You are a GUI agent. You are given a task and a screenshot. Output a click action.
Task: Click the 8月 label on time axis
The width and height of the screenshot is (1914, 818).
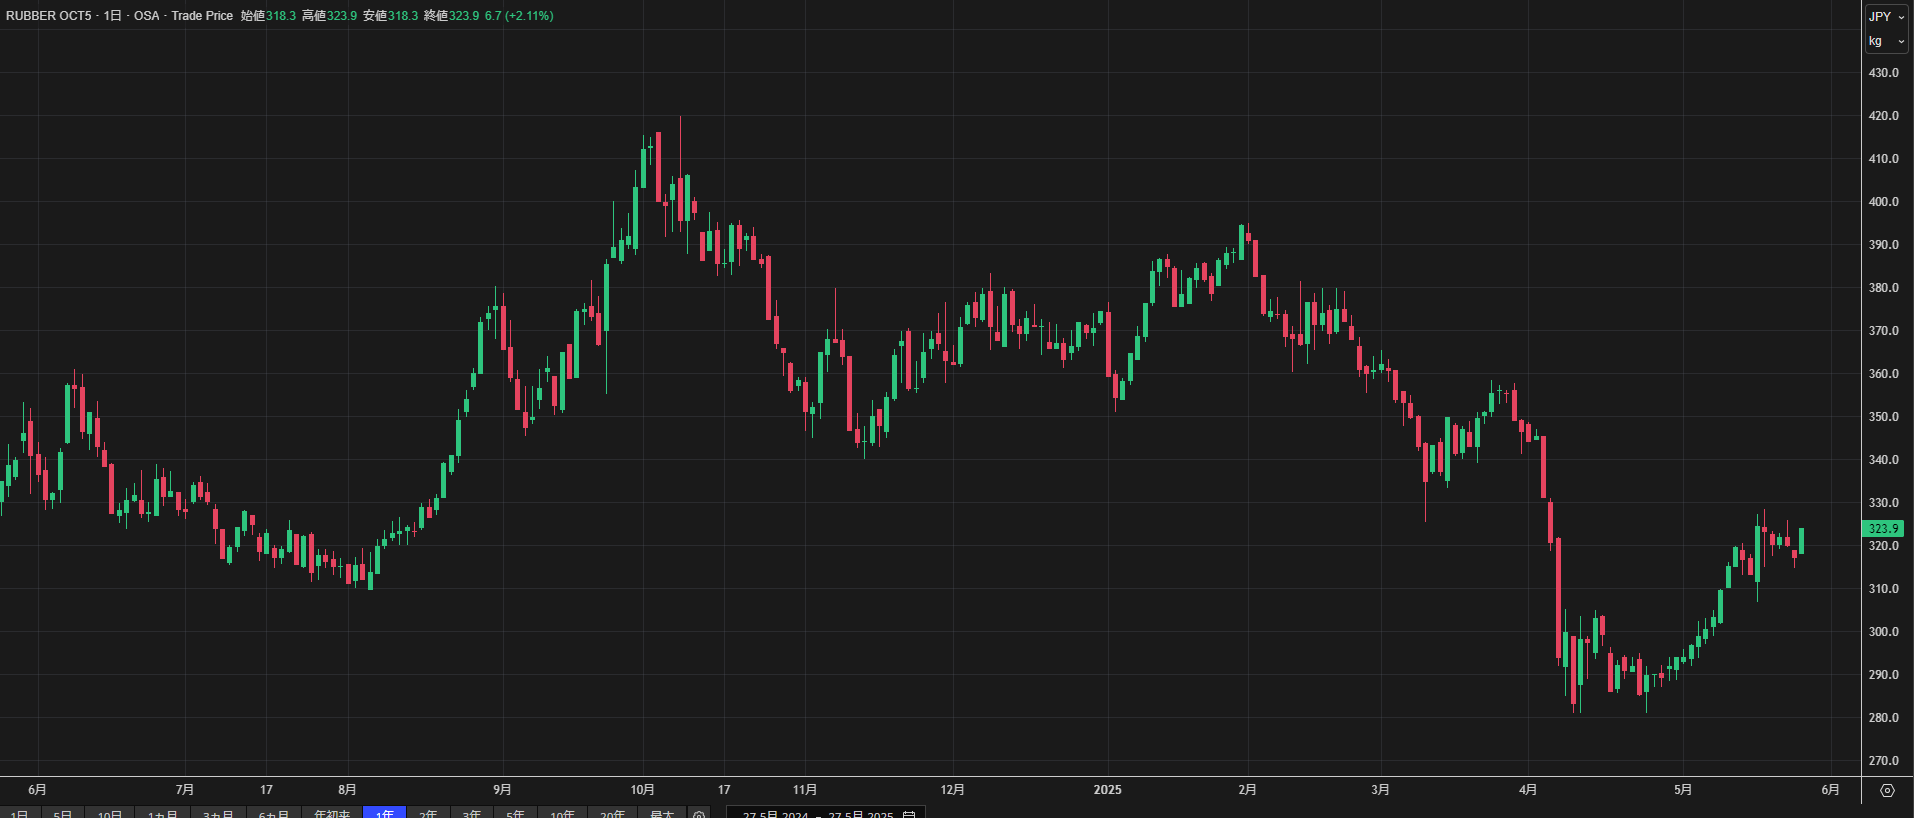pyautogui.click(x=347, y=790)
